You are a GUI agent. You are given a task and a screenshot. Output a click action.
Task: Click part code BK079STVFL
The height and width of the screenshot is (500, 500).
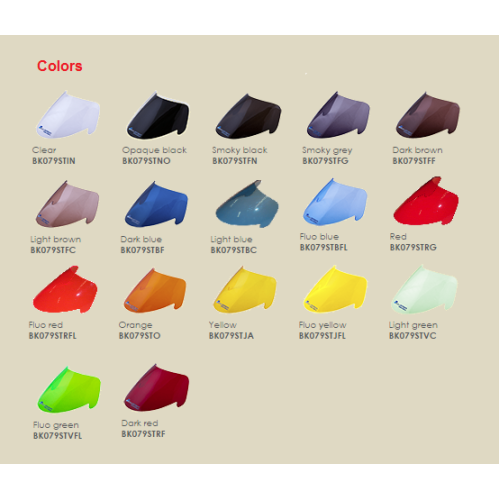pos(57,435)
